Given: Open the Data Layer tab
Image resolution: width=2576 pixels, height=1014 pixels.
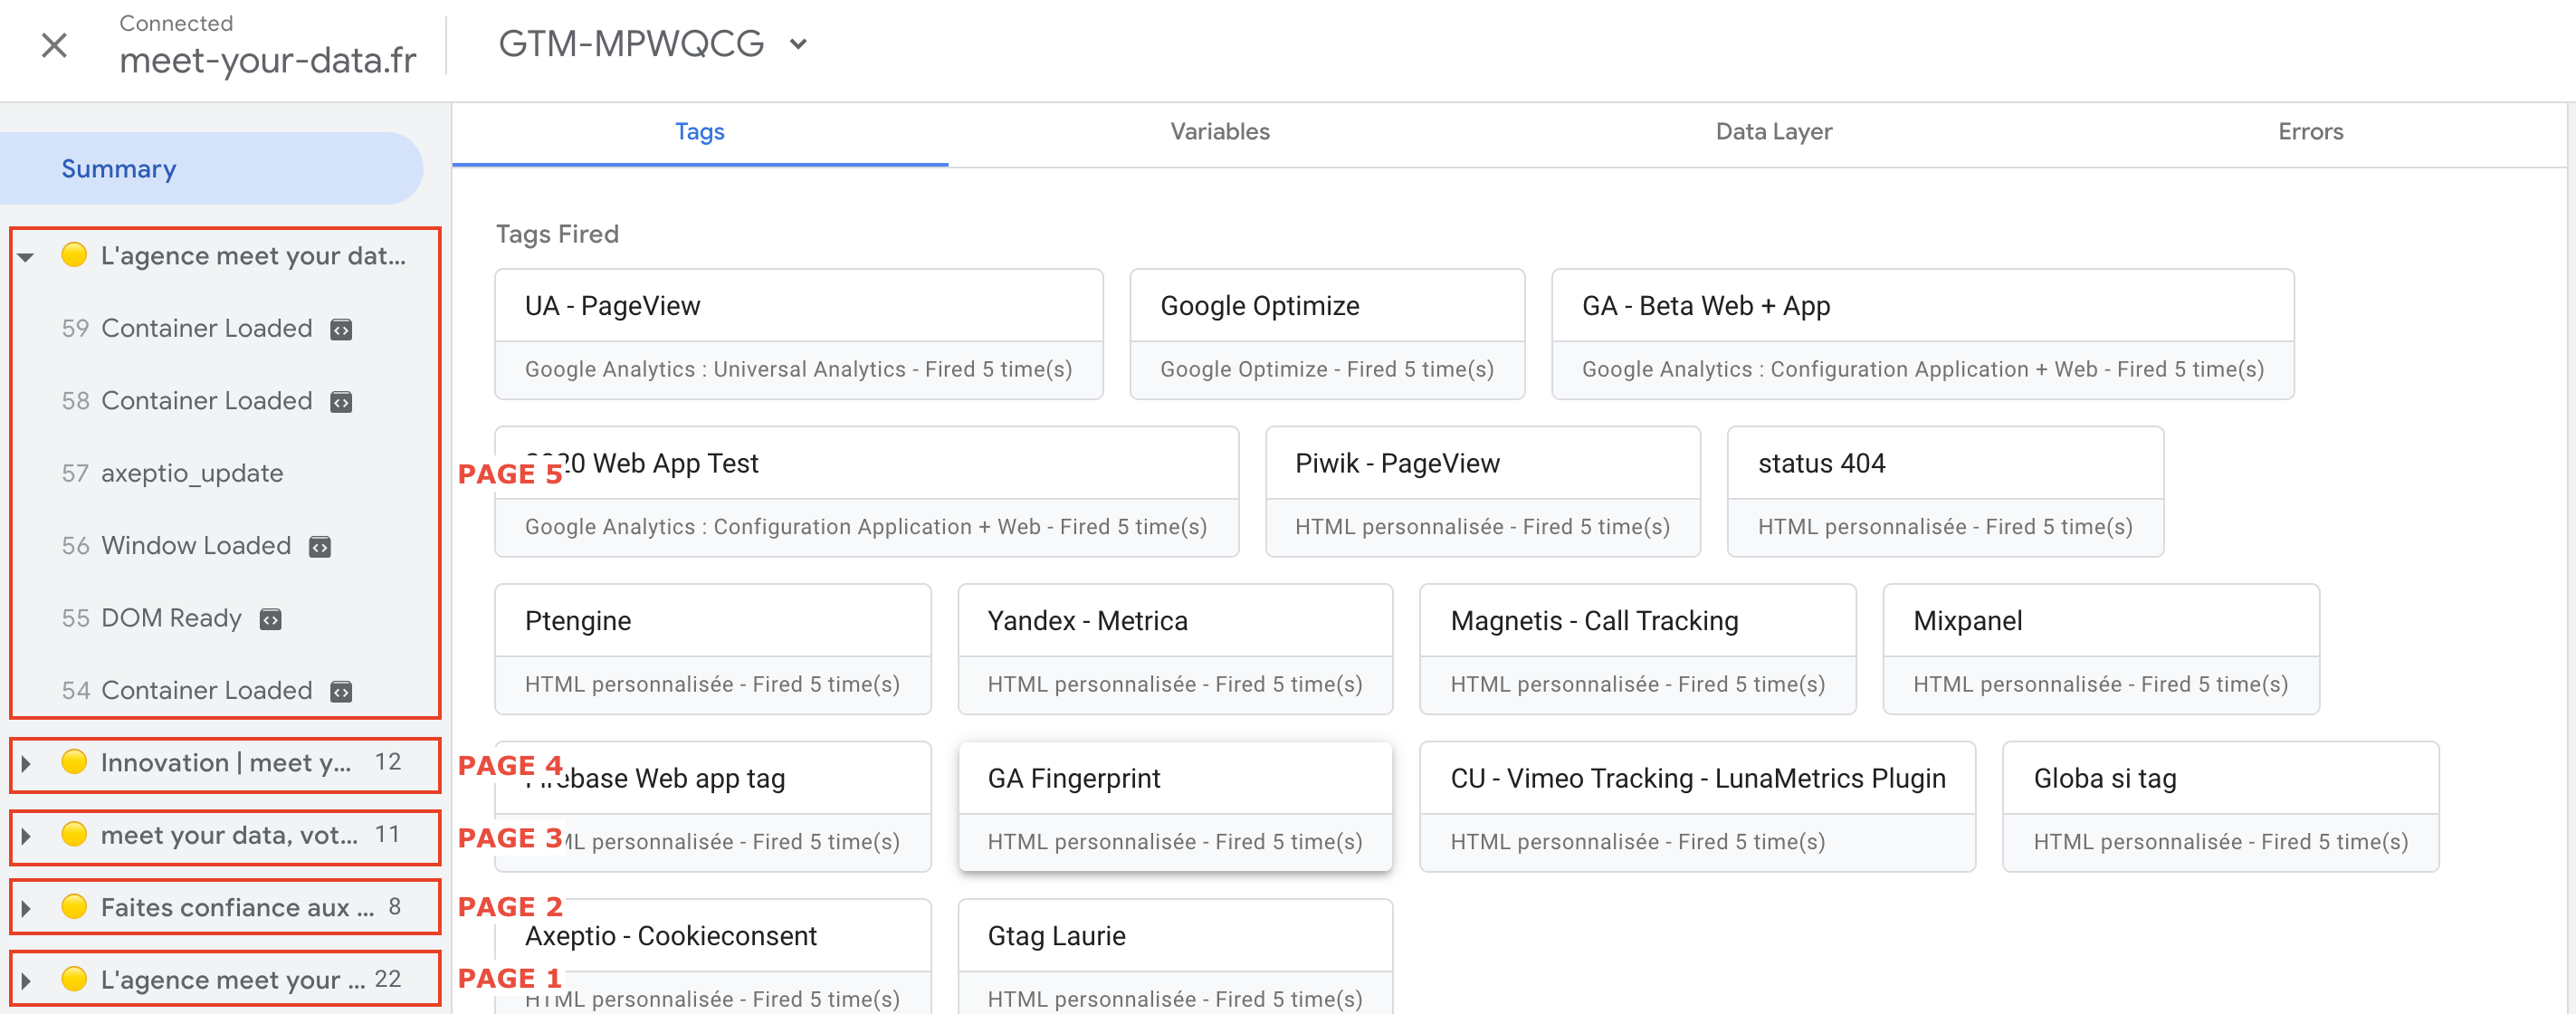Looking at the screenshot, I should 1773,132.
